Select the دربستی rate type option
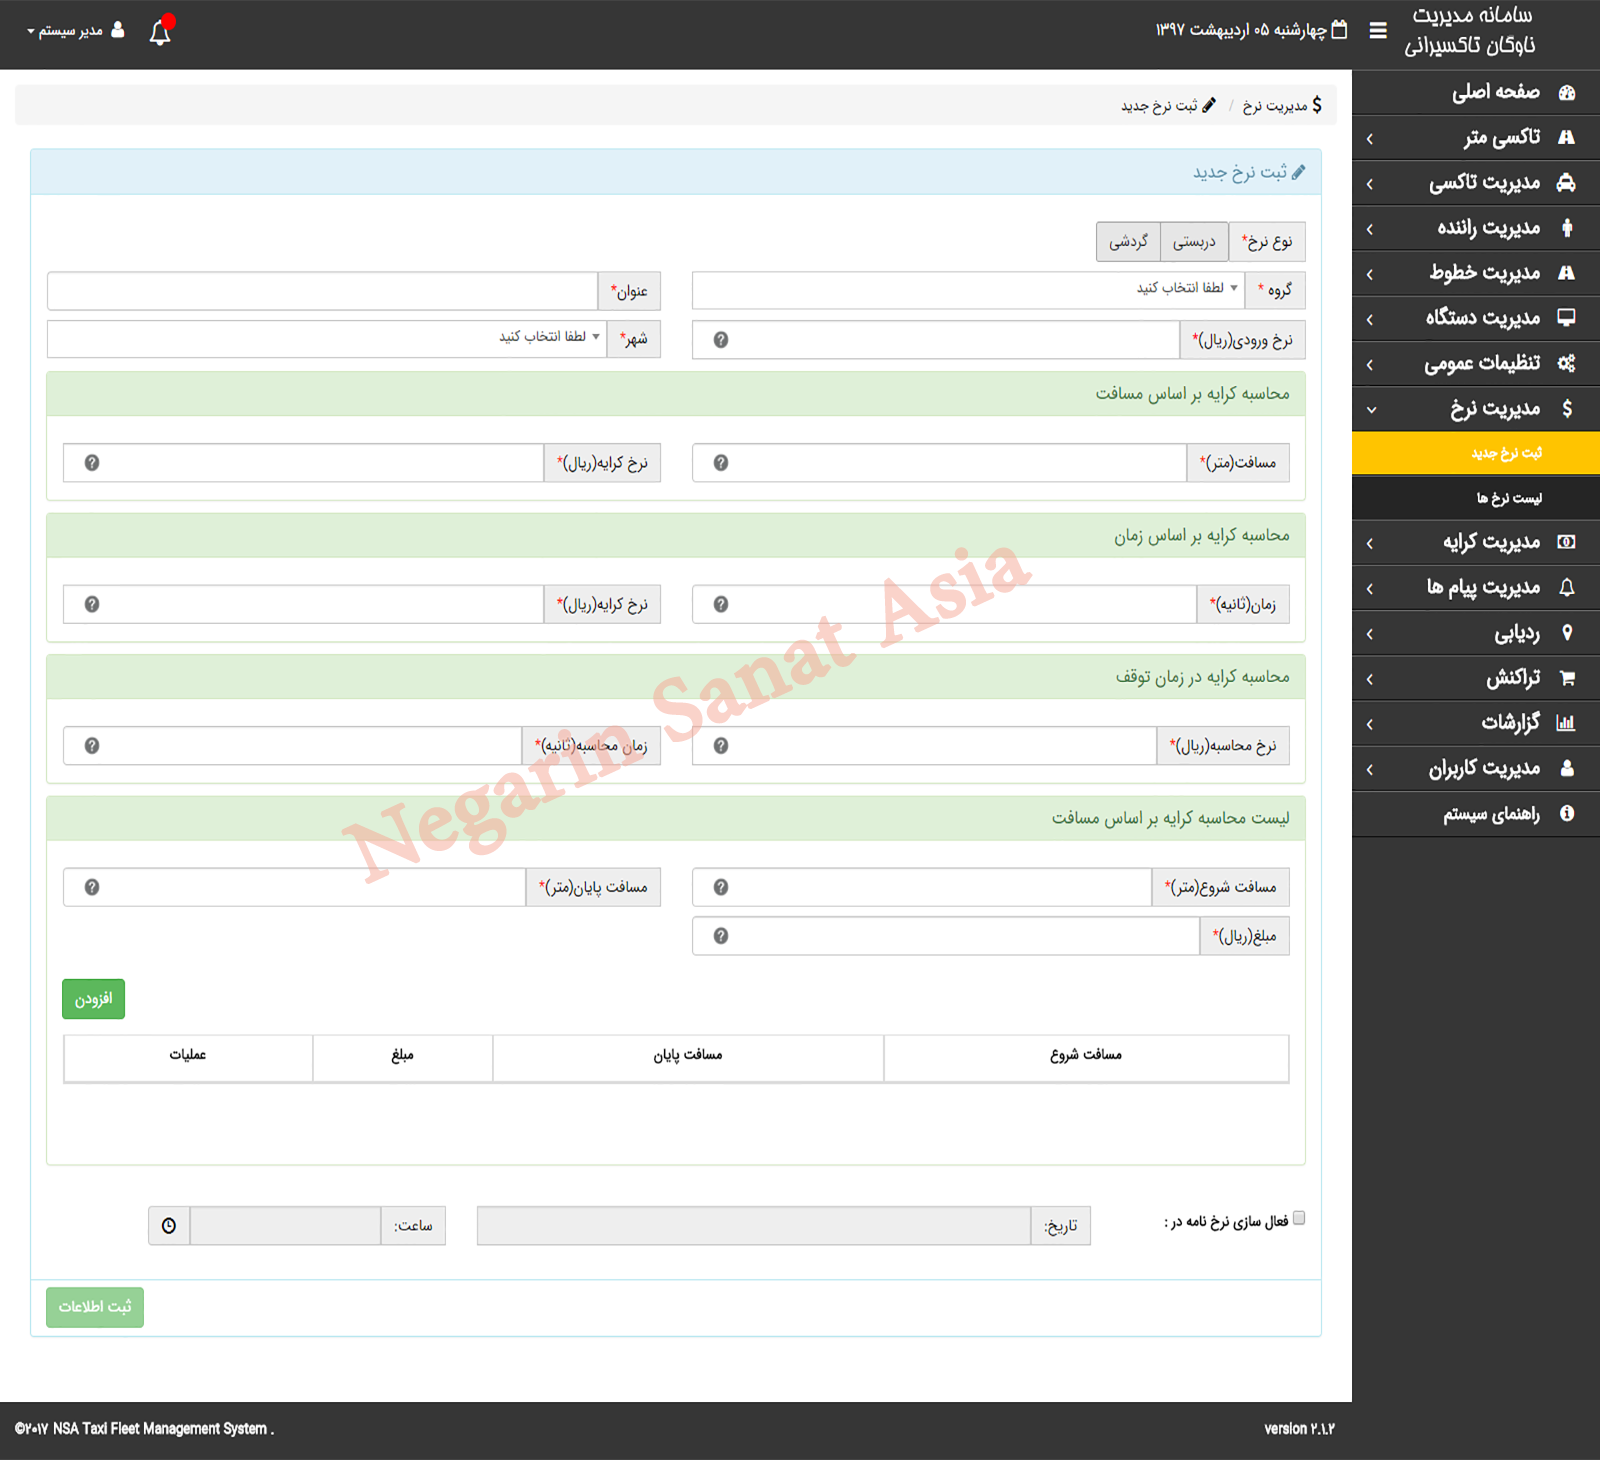 click(x=1194, y=242)
